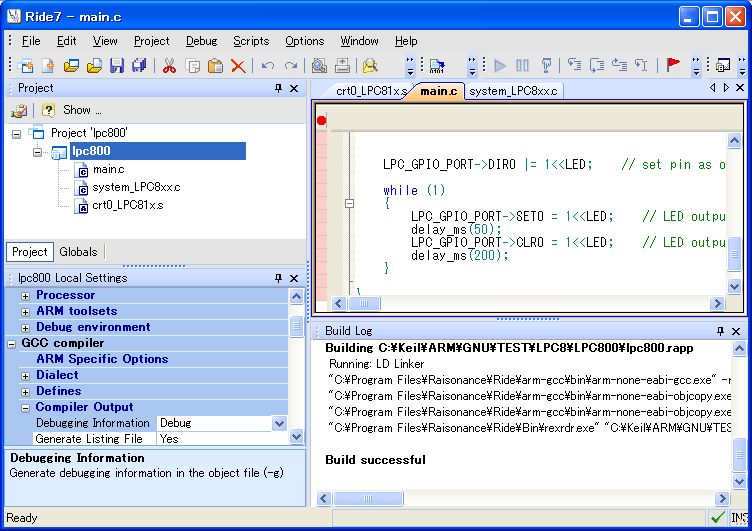Screen dimensions: 752x531
Task: Click the Redo arrow icon
Action: click(291, 65)
